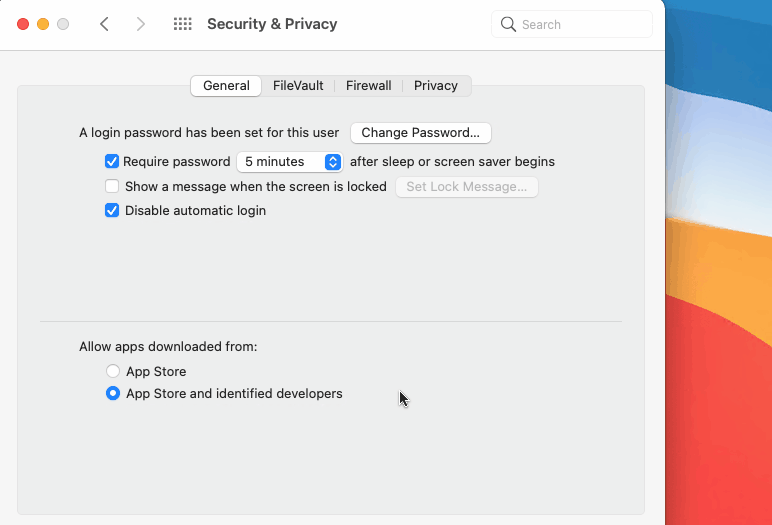Select the App Store radio option
The image size is (772, 525).
point(113,371)
